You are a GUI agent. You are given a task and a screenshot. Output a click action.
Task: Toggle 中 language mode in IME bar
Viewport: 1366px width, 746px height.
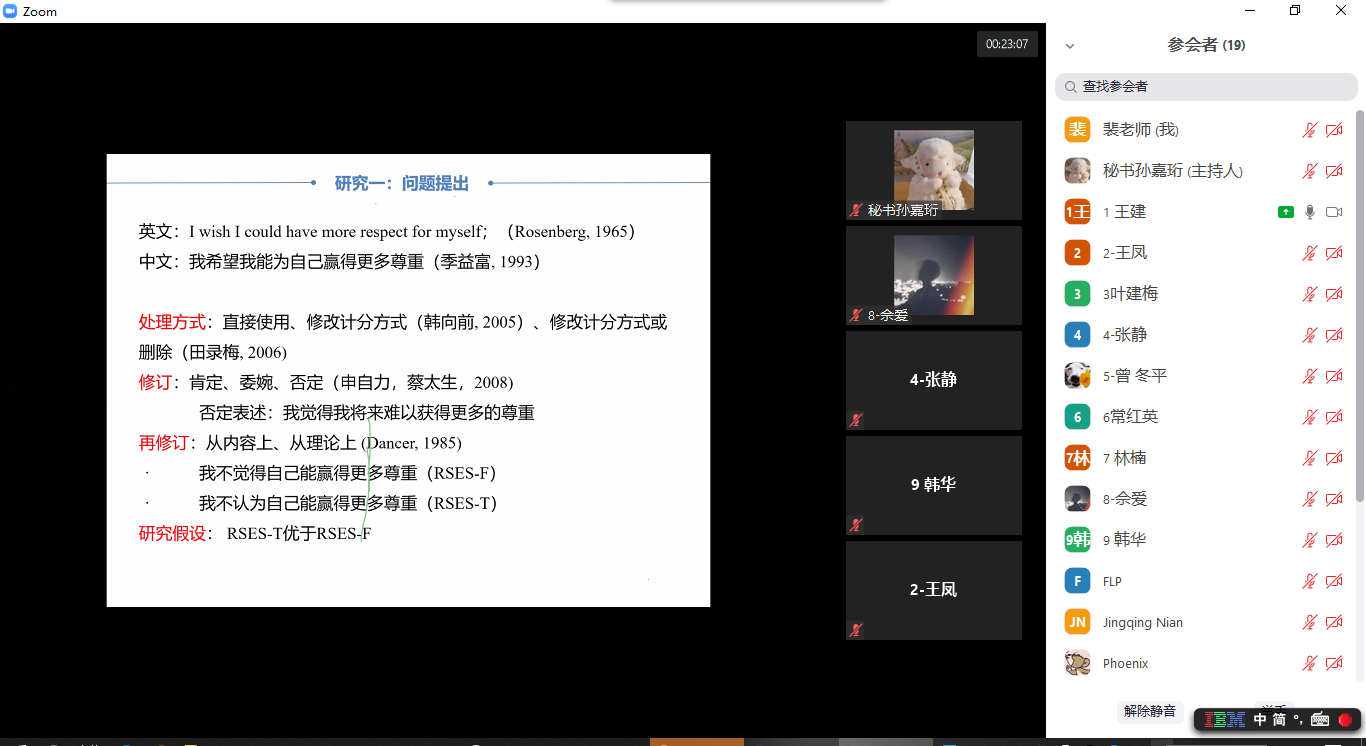[x=1260, y=719]
